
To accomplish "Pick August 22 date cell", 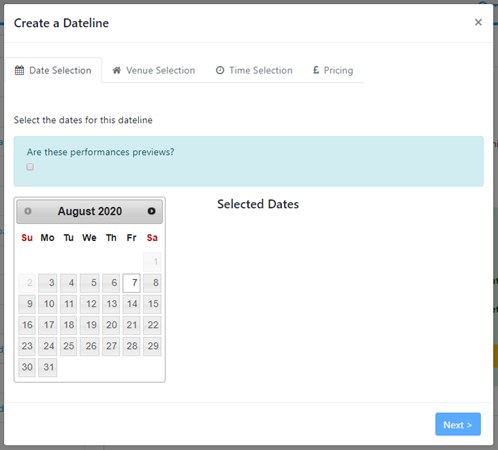I will [x=152, y=325].
